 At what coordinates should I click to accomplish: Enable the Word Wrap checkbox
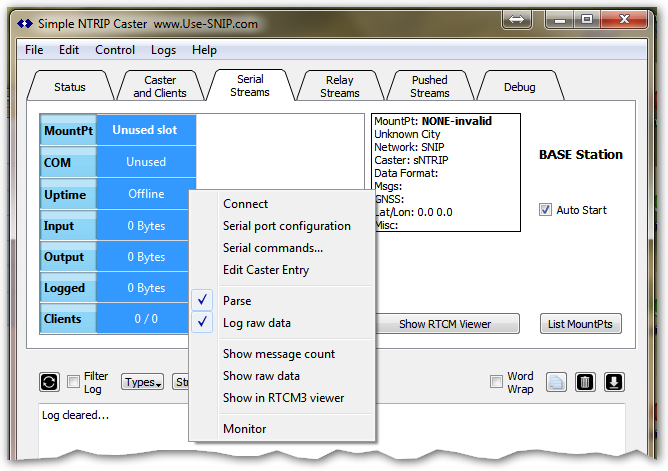496,381
